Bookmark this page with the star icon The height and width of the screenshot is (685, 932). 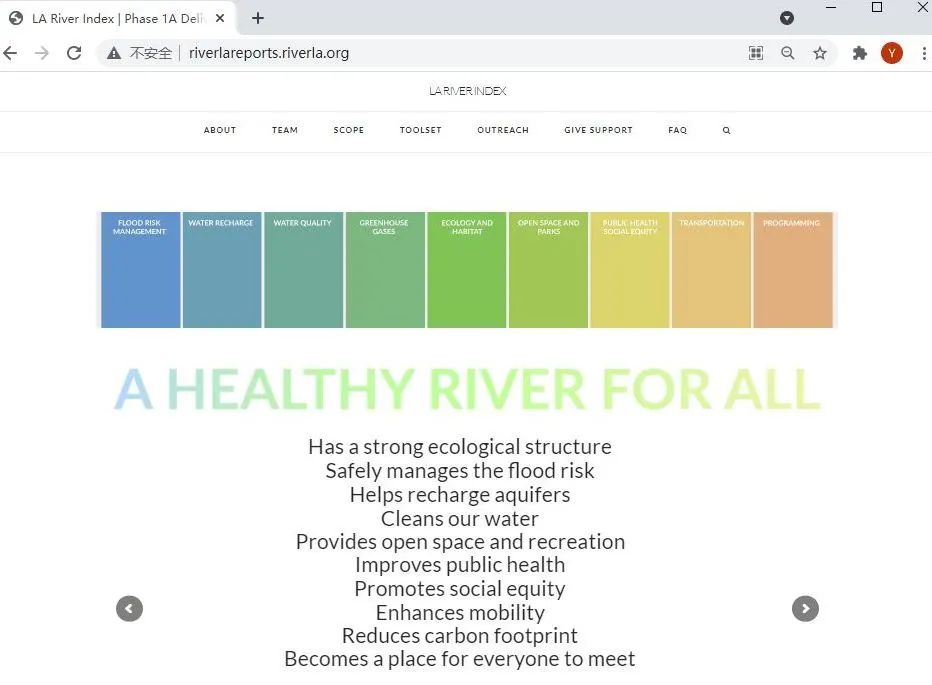coord(820,53)
